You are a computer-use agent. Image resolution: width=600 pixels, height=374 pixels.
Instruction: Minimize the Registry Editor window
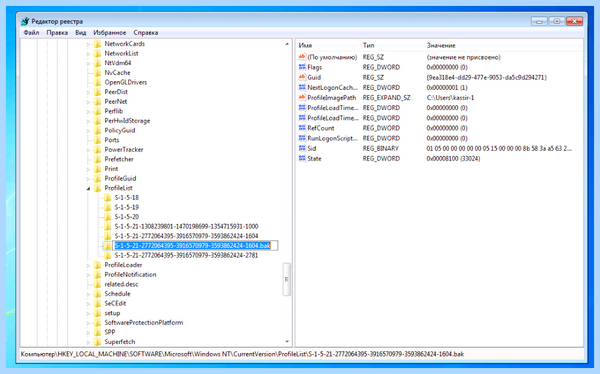click(539, 21)
